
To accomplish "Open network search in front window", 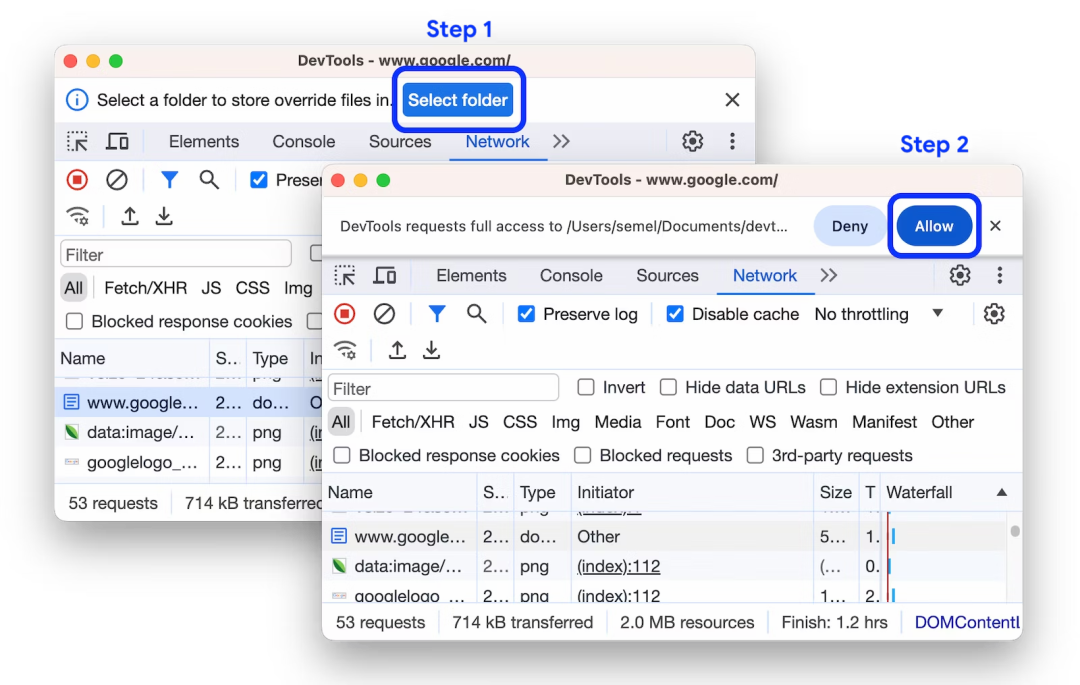I will click(476, 314).
